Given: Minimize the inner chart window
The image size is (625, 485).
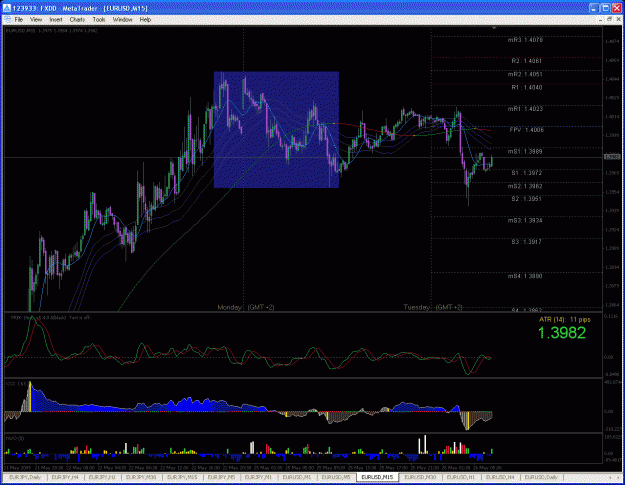Looking at the screenshot, I should coord(601,20).
